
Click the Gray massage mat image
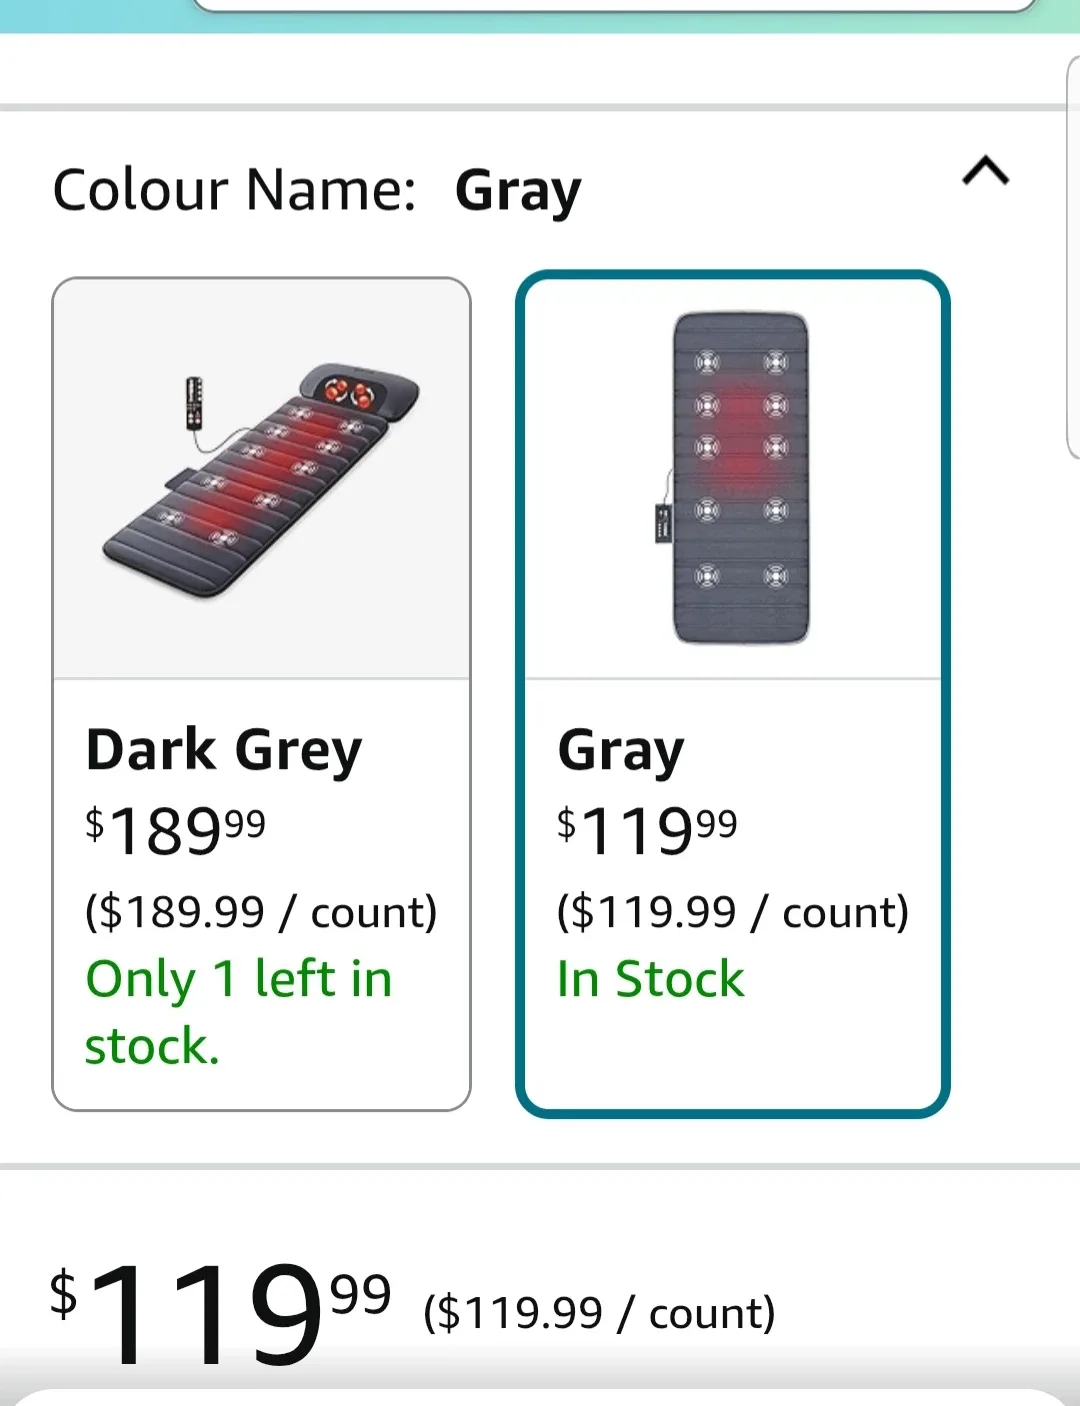tap(741, 478)
